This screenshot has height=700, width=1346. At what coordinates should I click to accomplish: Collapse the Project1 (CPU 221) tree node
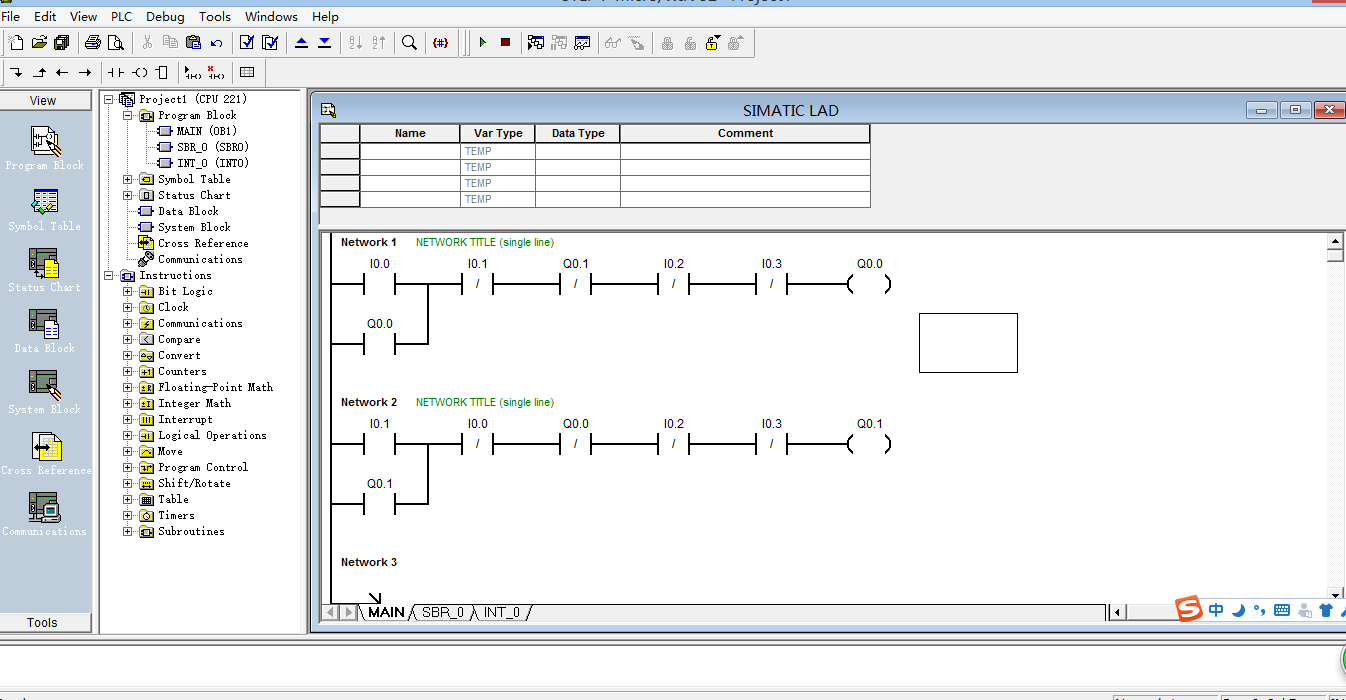109,99
